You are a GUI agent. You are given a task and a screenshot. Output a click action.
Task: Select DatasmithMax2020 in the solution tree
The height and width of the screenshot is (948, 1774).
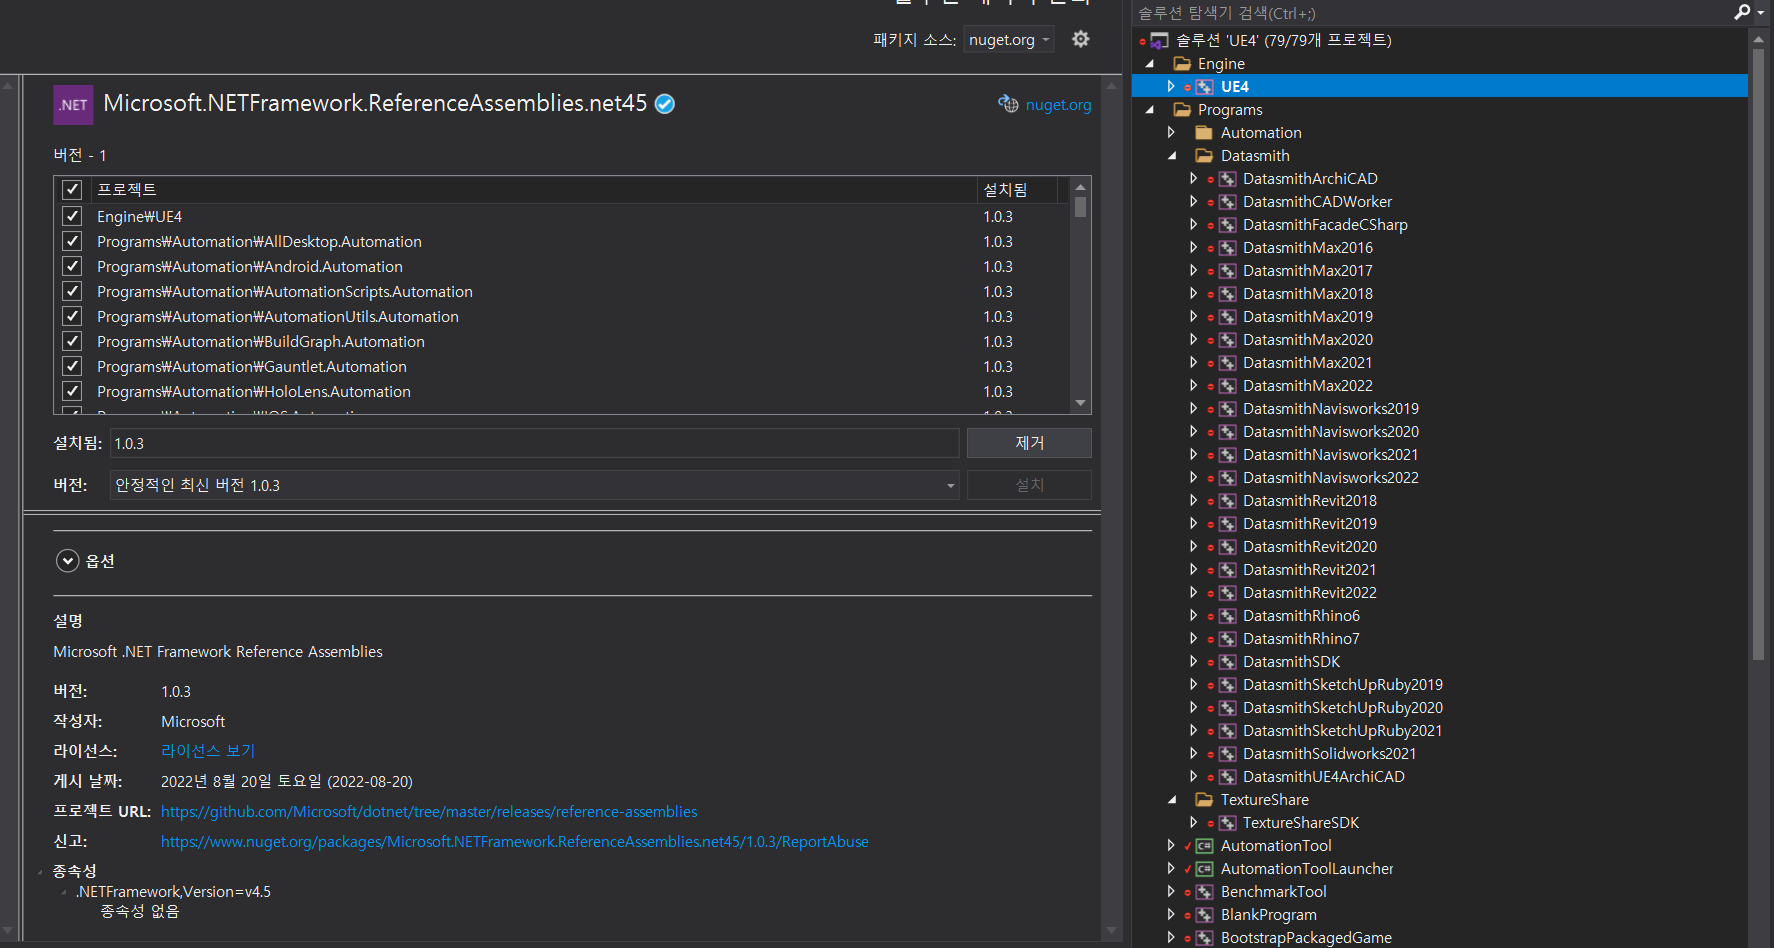1307,340
